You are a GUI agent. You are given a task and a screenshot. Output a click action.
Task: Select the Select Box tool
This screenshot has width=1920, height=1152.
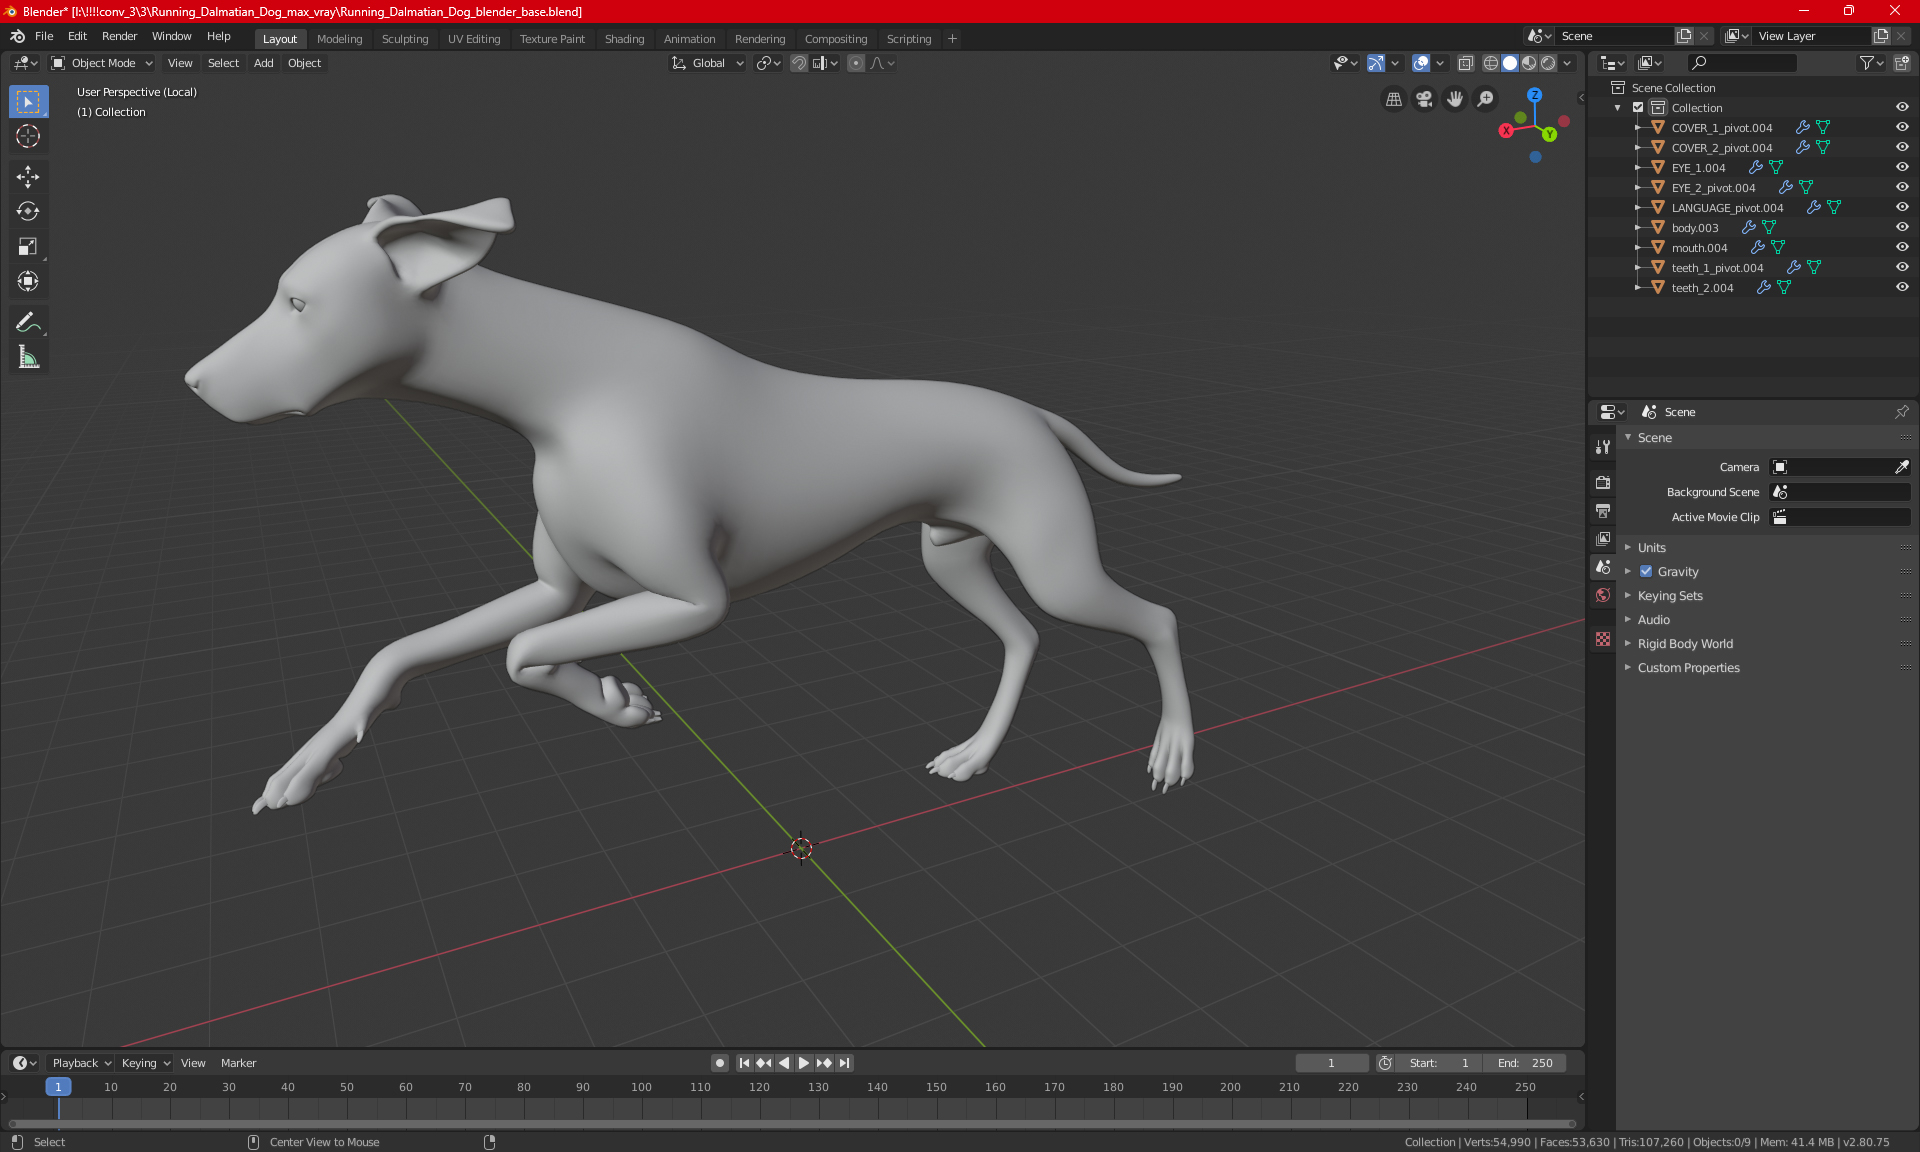28,101
